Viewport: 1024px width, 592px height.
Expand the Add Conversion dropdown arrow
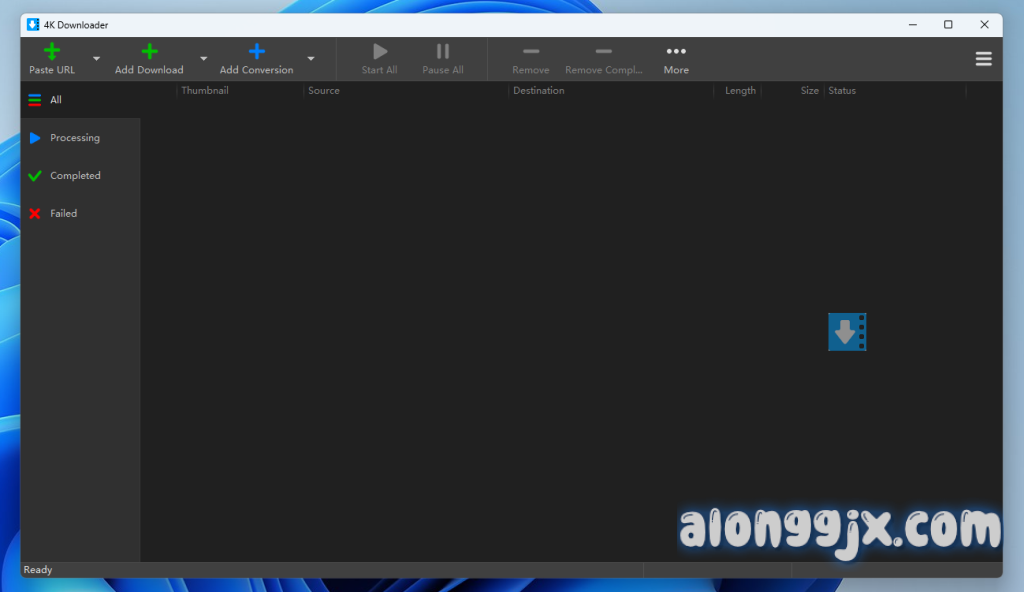click(x=311, y=59)
